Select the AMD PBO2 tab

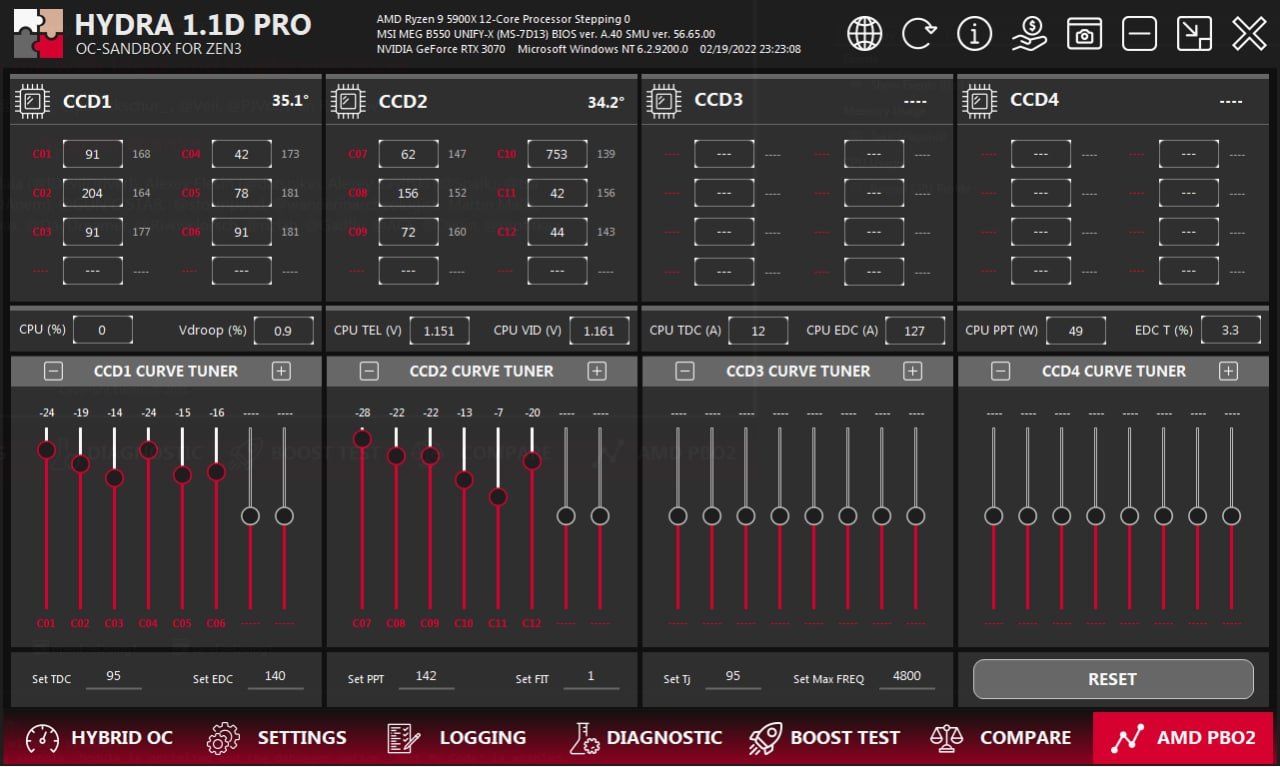(1183, 738)
